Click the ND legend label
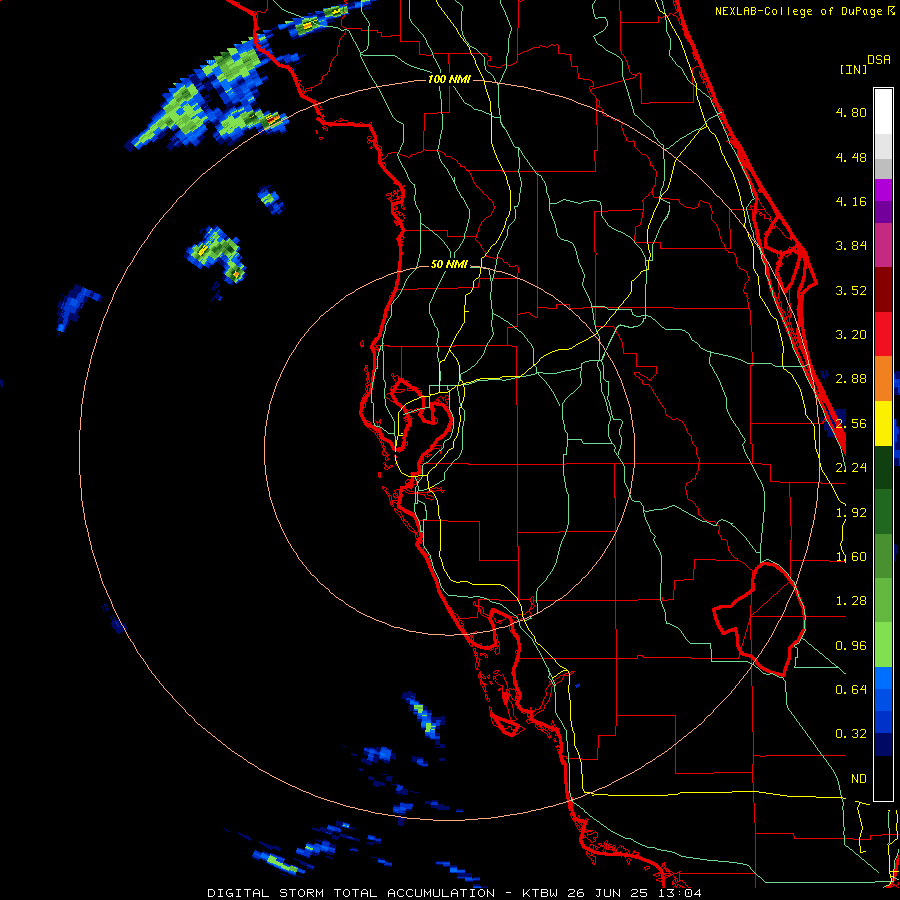900x900 pixels. [x=859, y=779]
